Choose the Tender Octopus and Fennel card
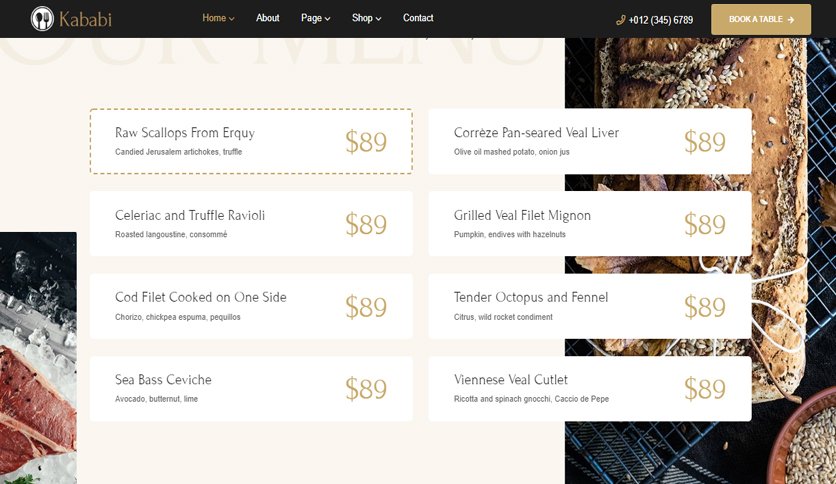The height and width of the screenshot is (484, 836). point(590,306)
